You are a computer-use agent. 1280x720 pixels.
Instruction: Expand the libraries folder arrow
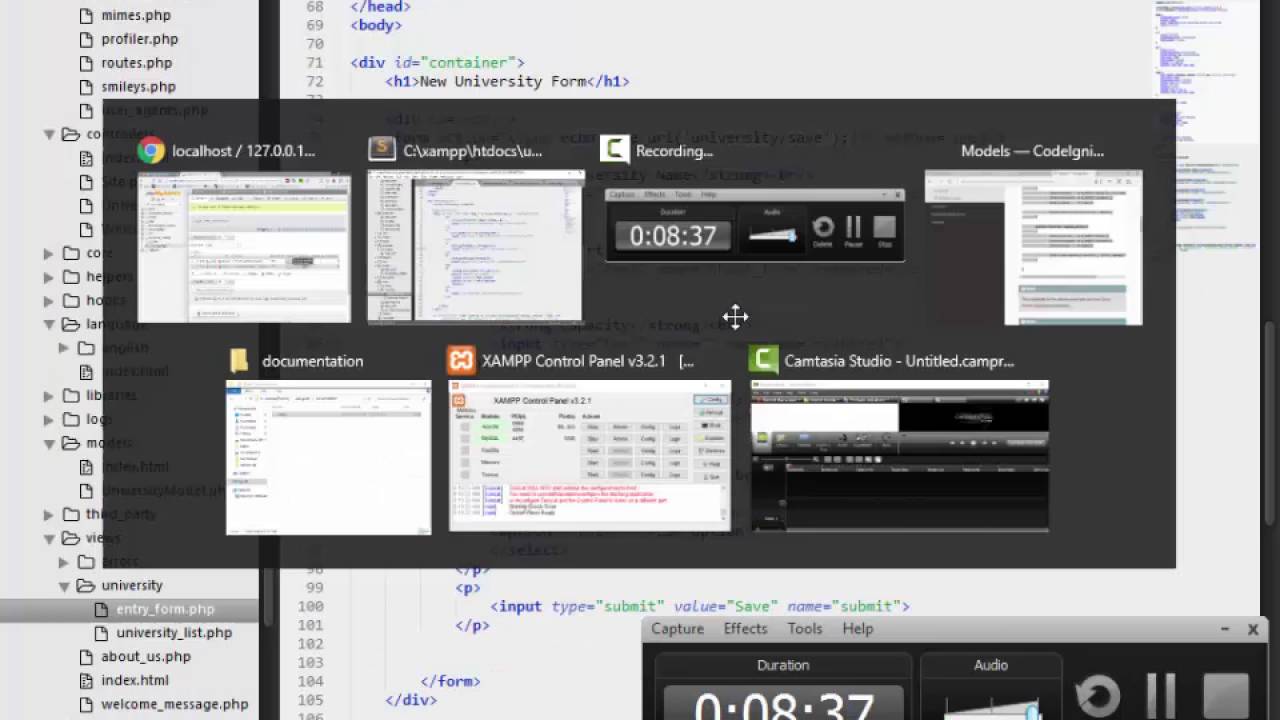click(49, 396)
